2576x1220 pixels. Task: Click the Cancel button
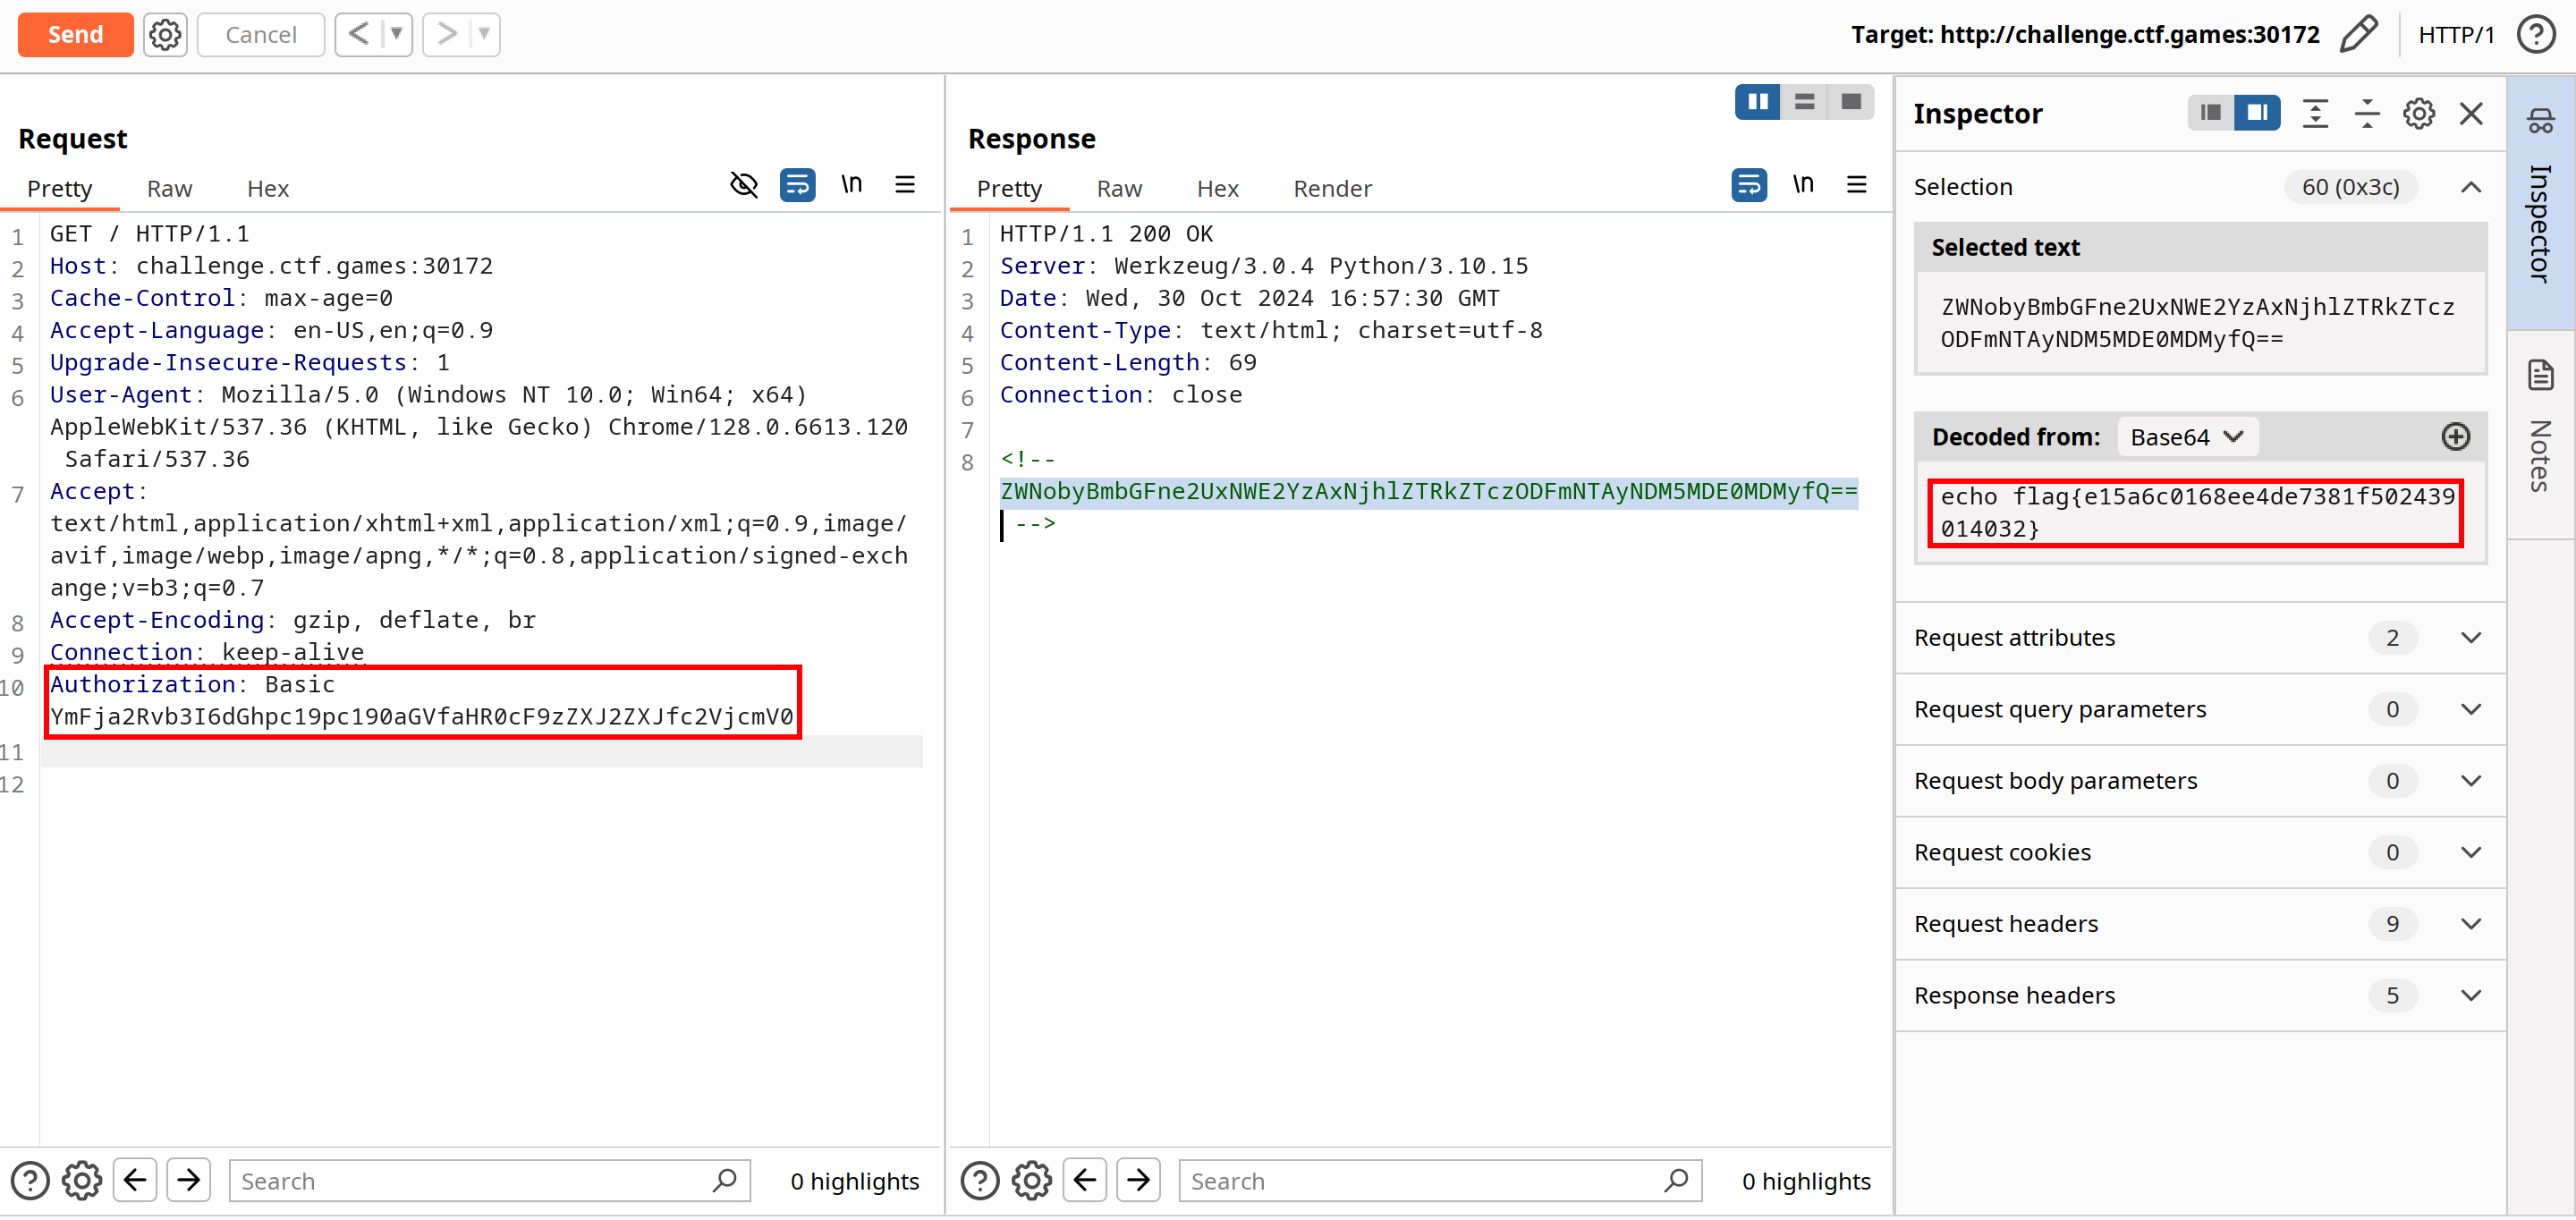[x=260, y=34]
